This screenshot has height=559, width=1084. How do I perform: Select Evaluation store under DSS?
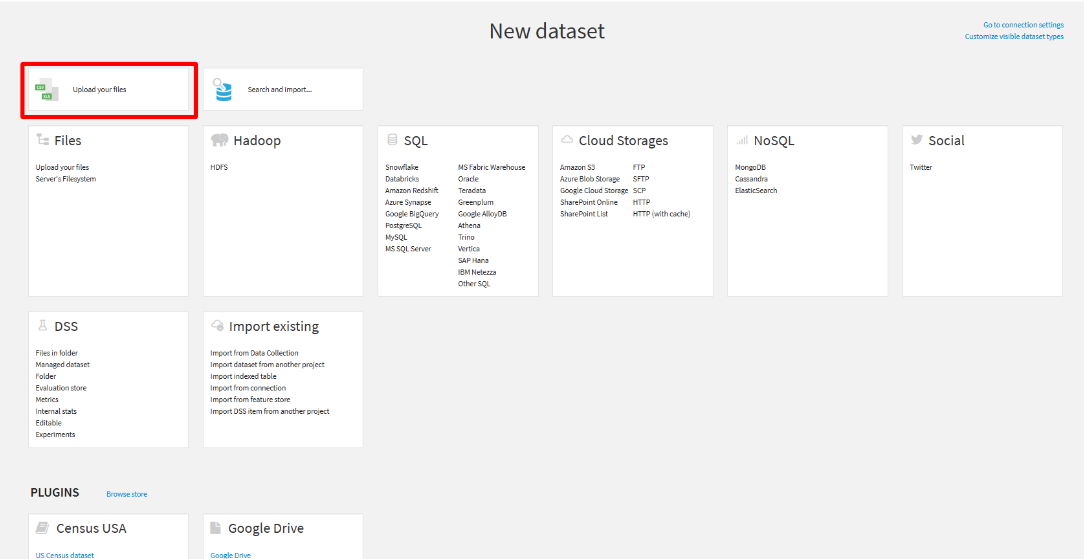(61, 388)
